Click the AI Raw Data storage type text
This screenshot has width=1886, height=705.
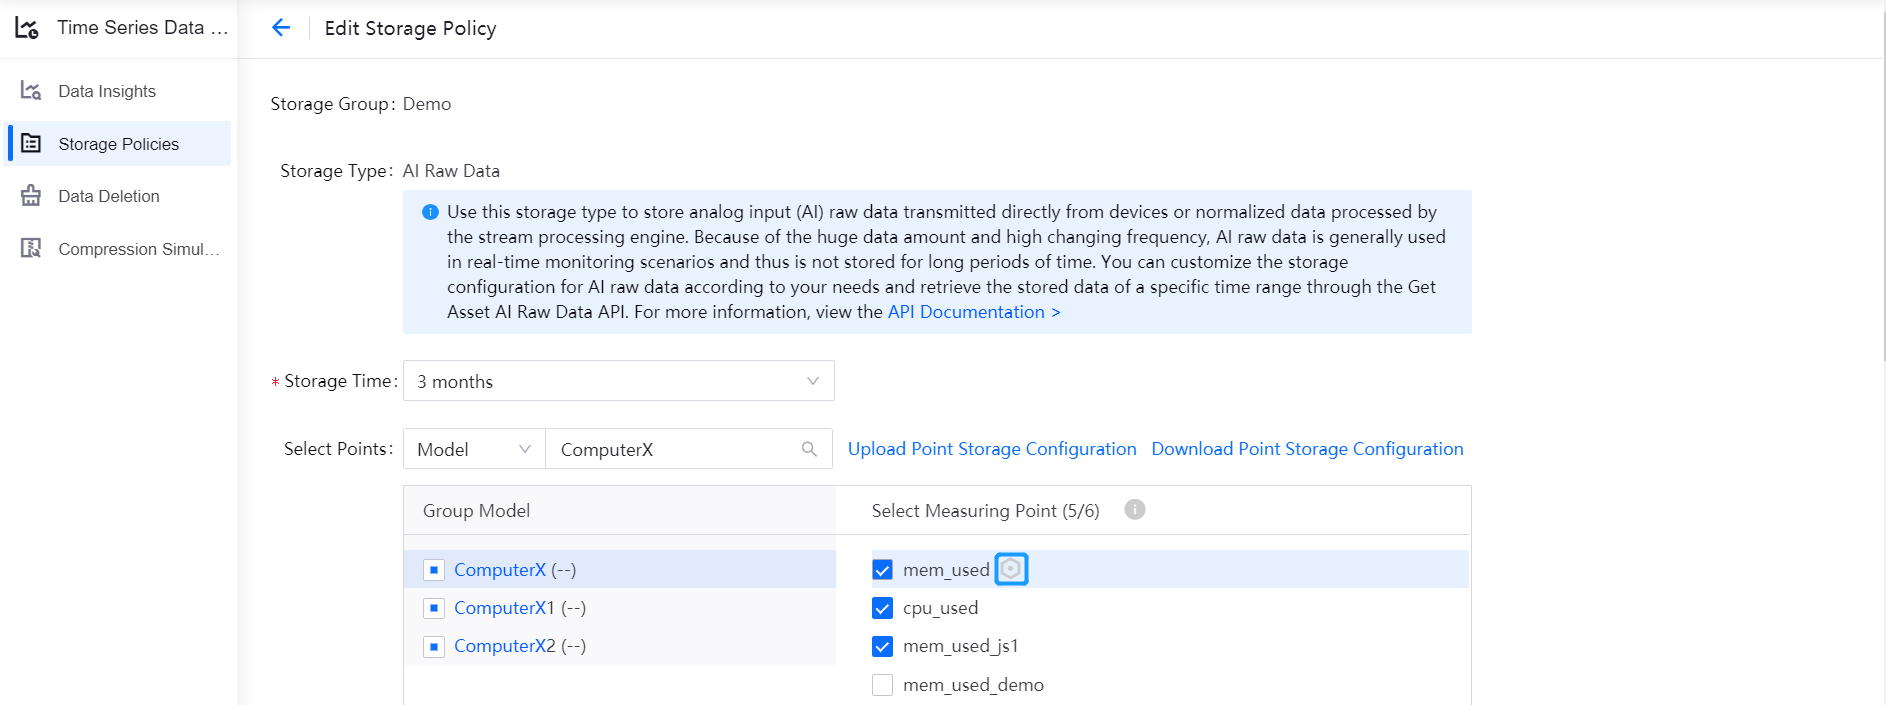[x=451, y=171]
